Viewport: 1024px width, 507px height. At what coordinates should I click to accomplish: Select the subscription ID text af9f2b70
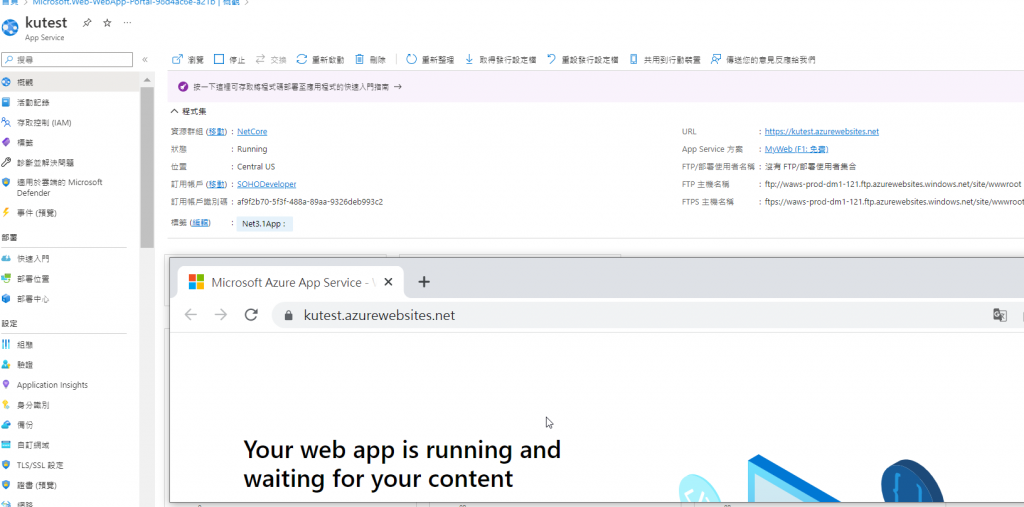(x=310, y=202)
